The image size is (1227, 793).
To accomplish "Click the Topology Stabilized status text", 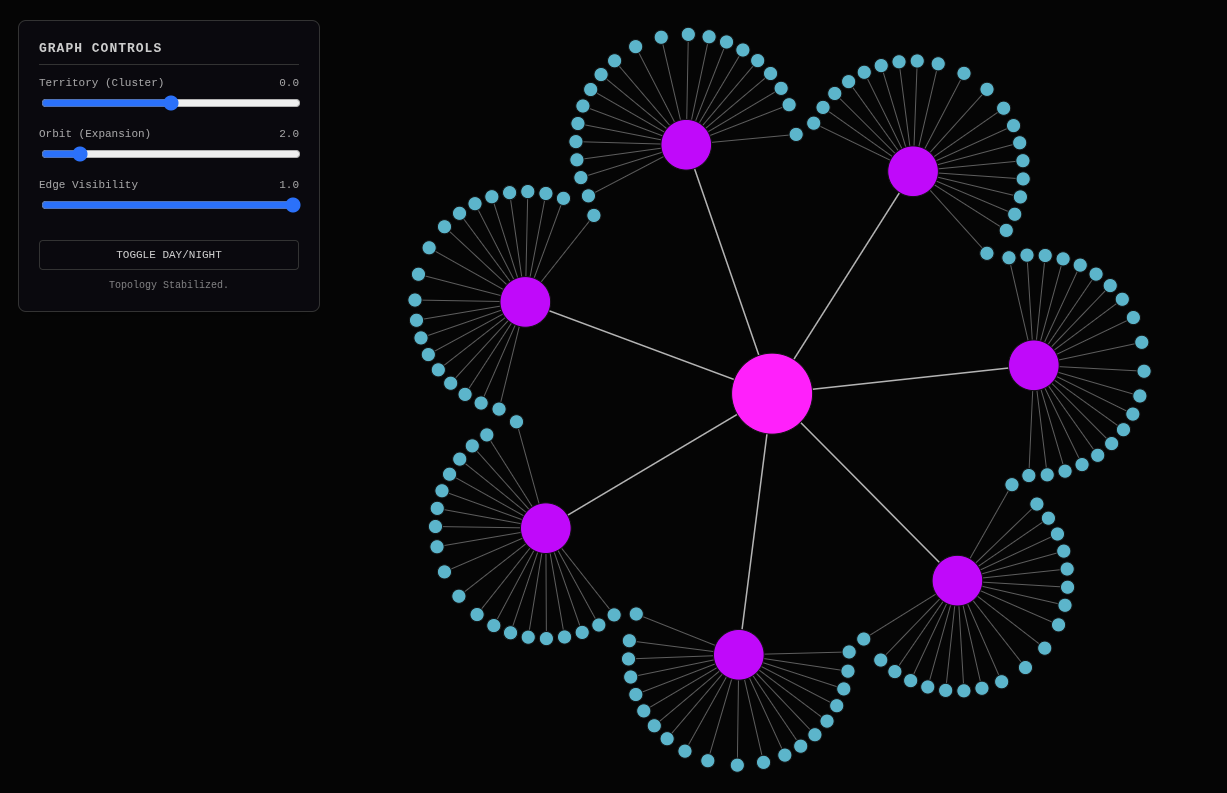I will click(168, 285).
